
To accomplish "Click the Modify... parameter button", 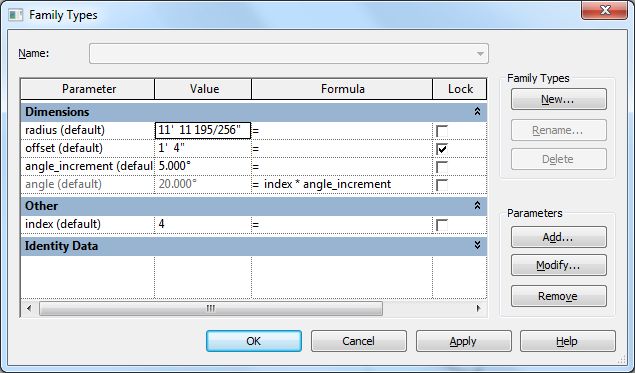I will (x=558, y=265).
